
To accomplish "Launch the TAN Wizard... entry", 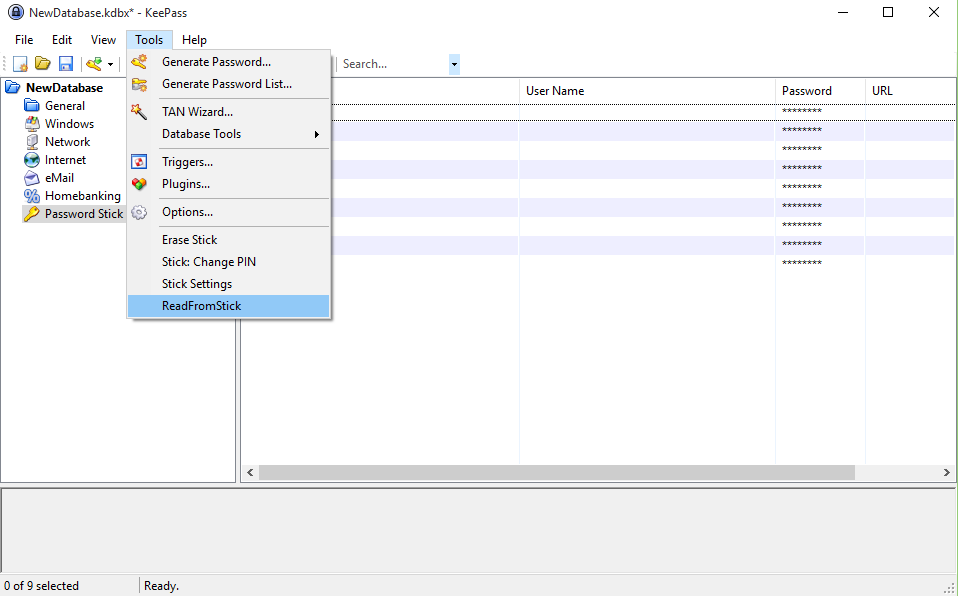I will 229,112.
